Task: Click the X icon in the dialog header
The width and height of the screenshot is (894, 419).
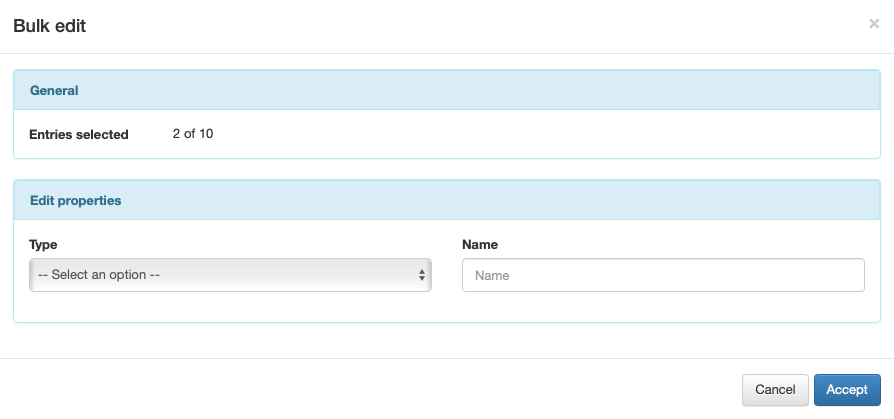Action: [874, 24]
